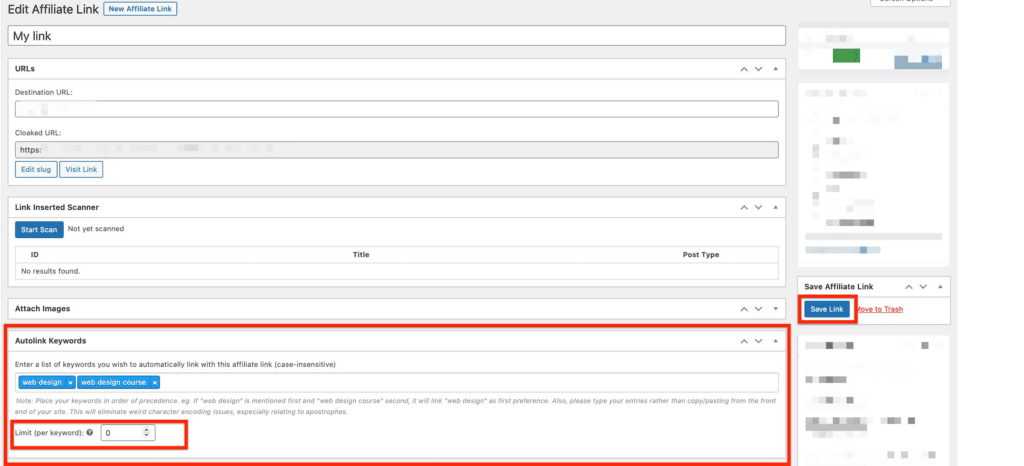The image size is (1024, 466).
Task: Increase the Limit per keyword value
Action: (x=146, y=429)
